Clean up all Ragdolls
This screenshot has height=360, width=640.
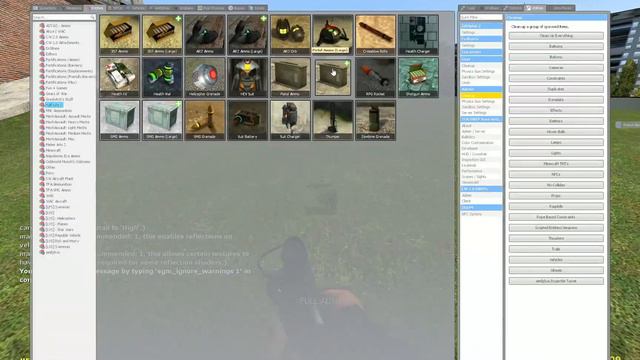[x=556, y=207]
